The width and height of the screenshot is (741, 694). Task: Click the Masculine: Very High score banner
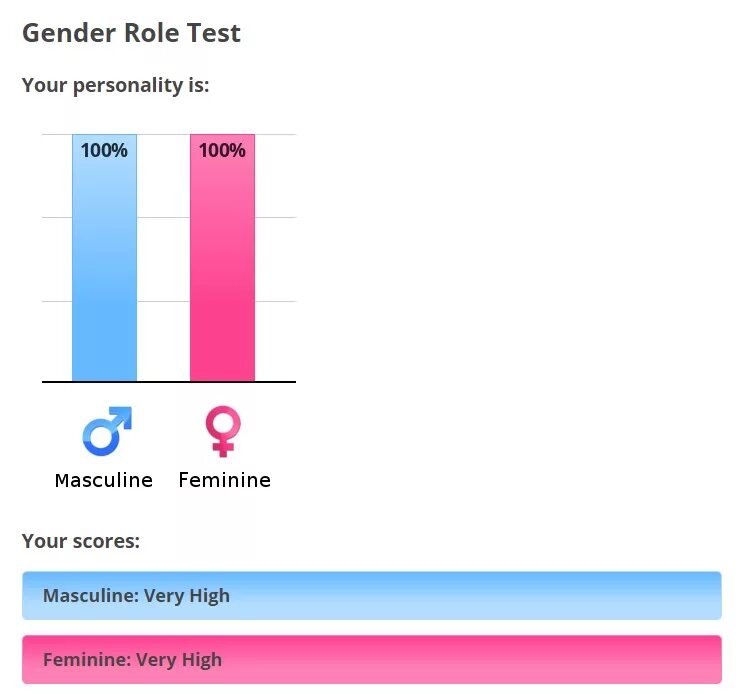click(x=372, y=595)
